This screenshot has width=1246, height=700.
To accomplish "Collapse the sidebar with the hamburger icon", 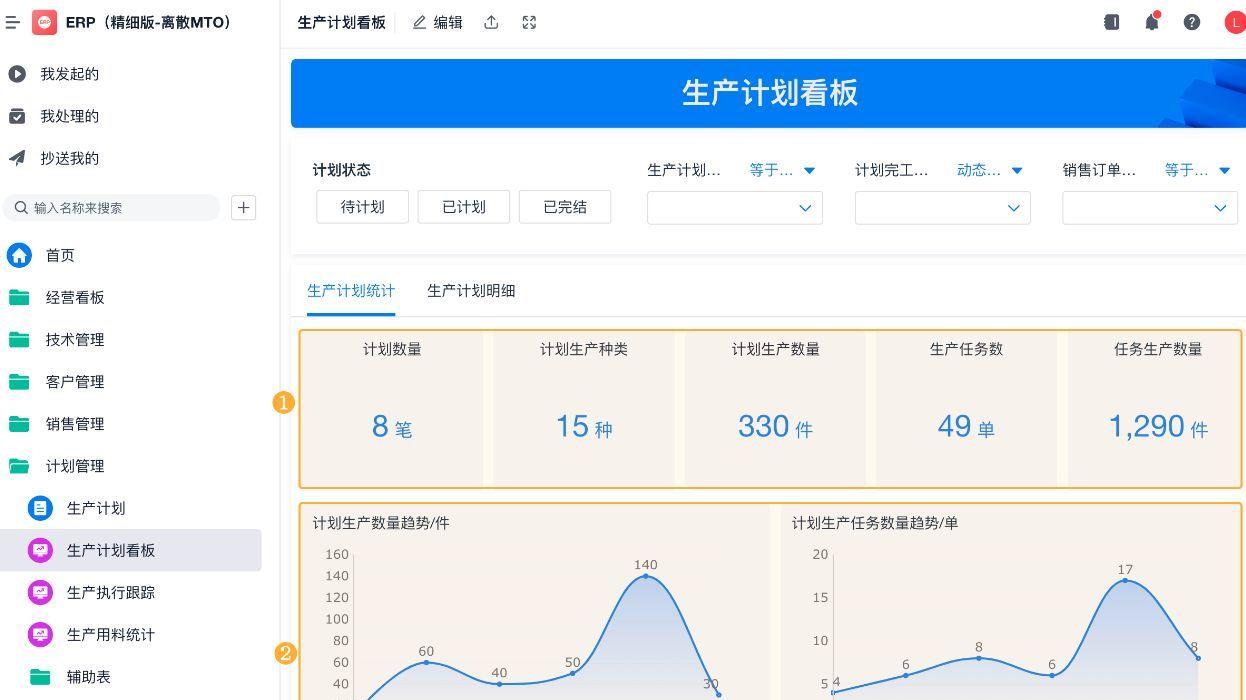I will 12,22.
